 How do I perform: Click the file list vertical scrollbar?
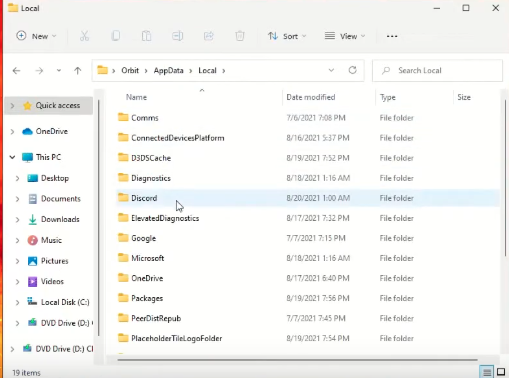coord(505,178)
